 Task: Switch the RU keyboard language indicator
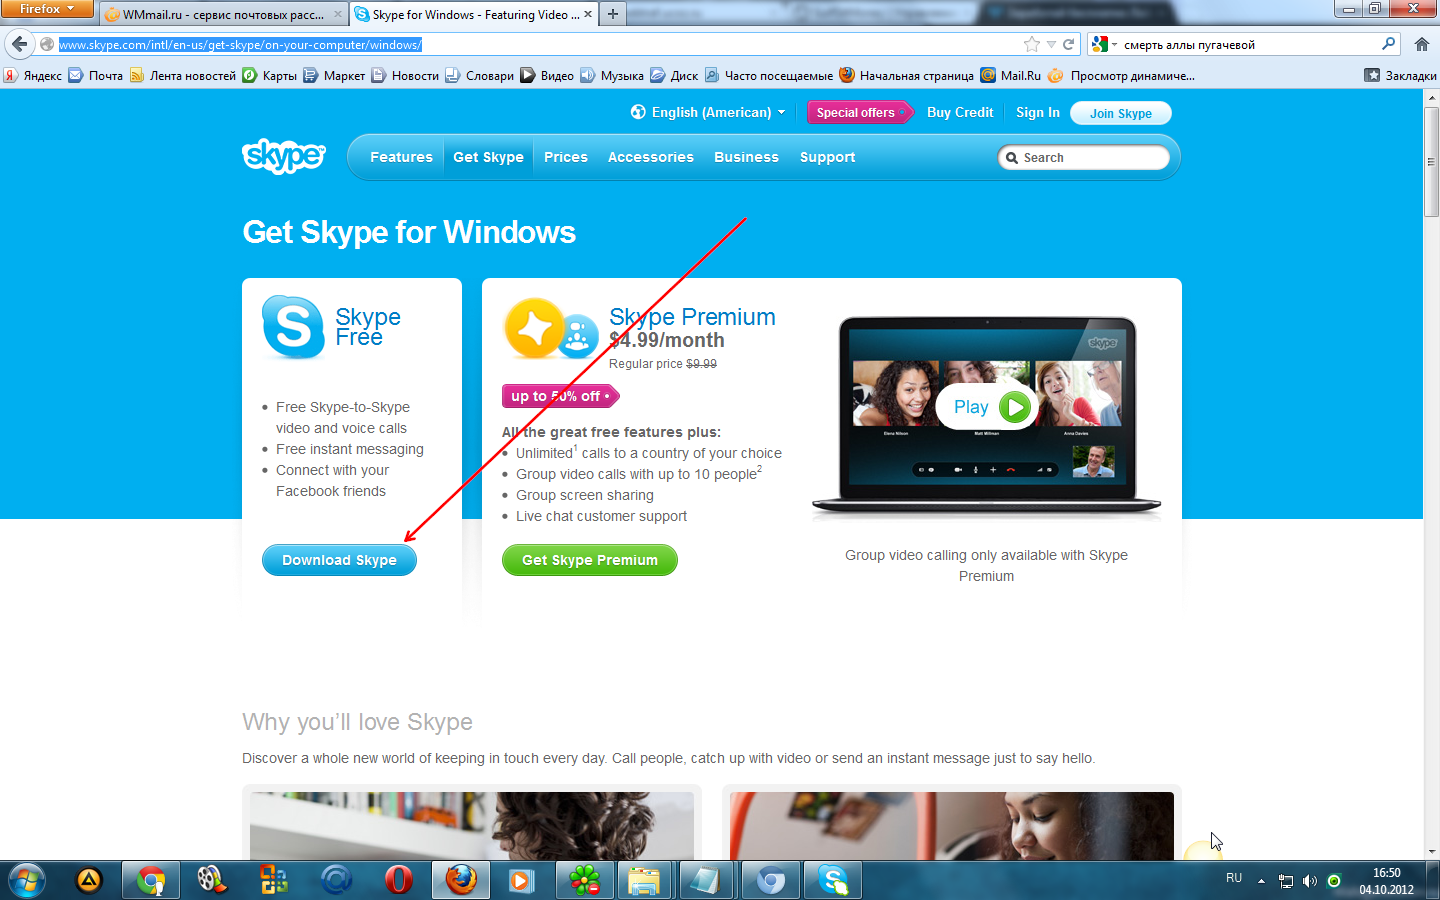tap(1234, 878)
